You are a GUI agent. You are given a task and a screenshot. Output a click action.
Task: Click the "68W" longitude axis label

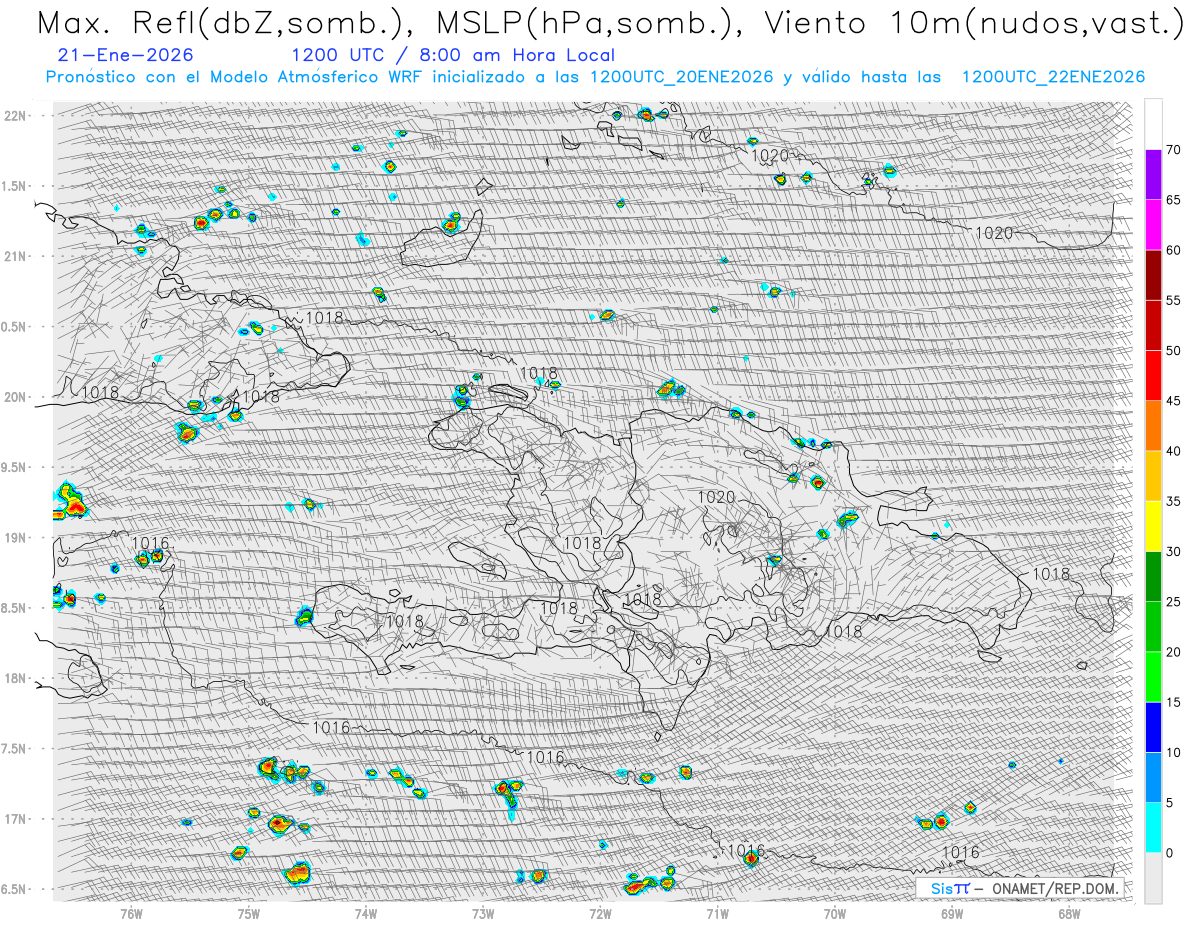(x=1069, y=913)
